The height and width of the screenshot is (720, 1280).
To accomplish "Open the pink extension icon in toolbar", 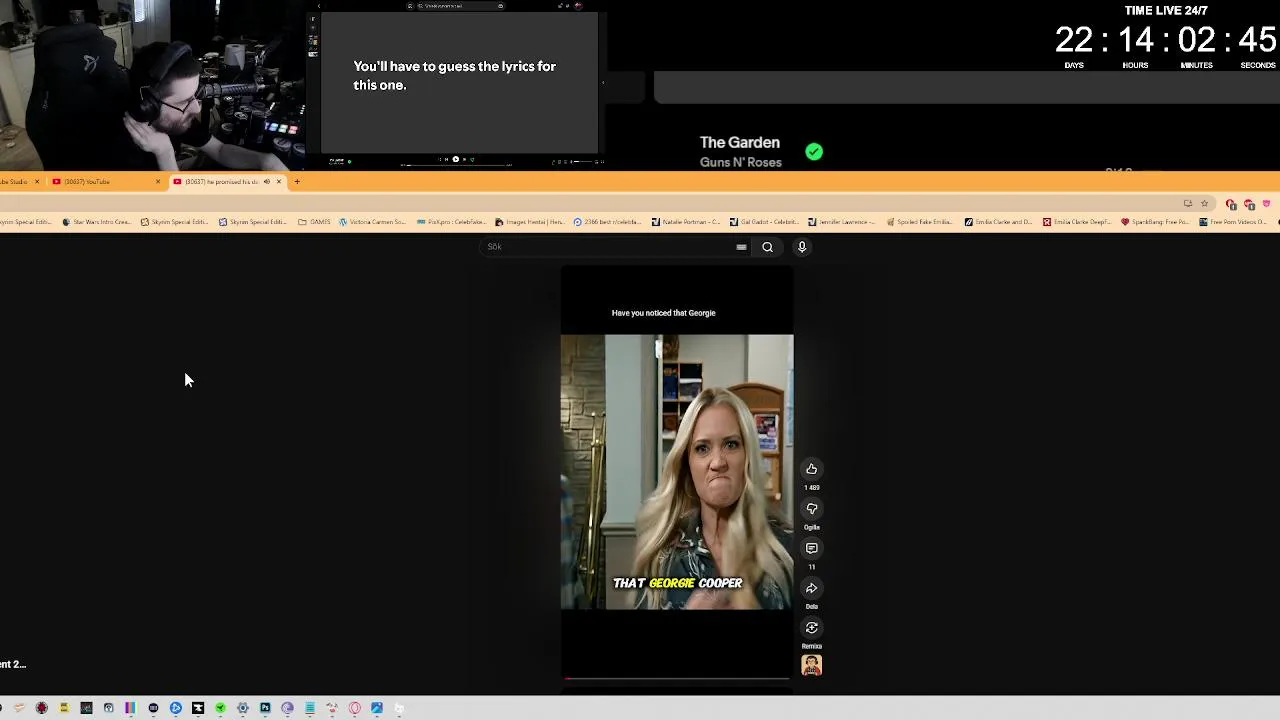I will [x=1266, y=204].
